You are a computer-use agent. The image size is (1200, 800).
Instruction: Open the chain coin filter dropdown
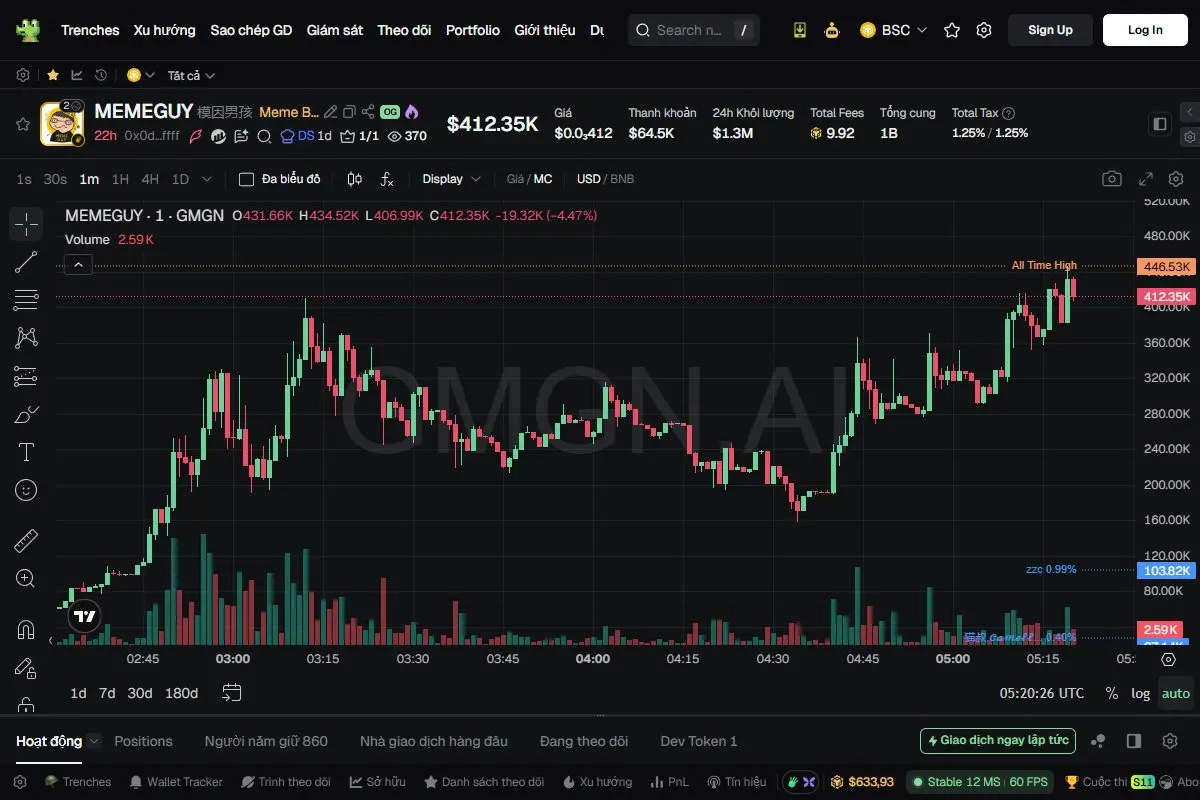(141, 75)
